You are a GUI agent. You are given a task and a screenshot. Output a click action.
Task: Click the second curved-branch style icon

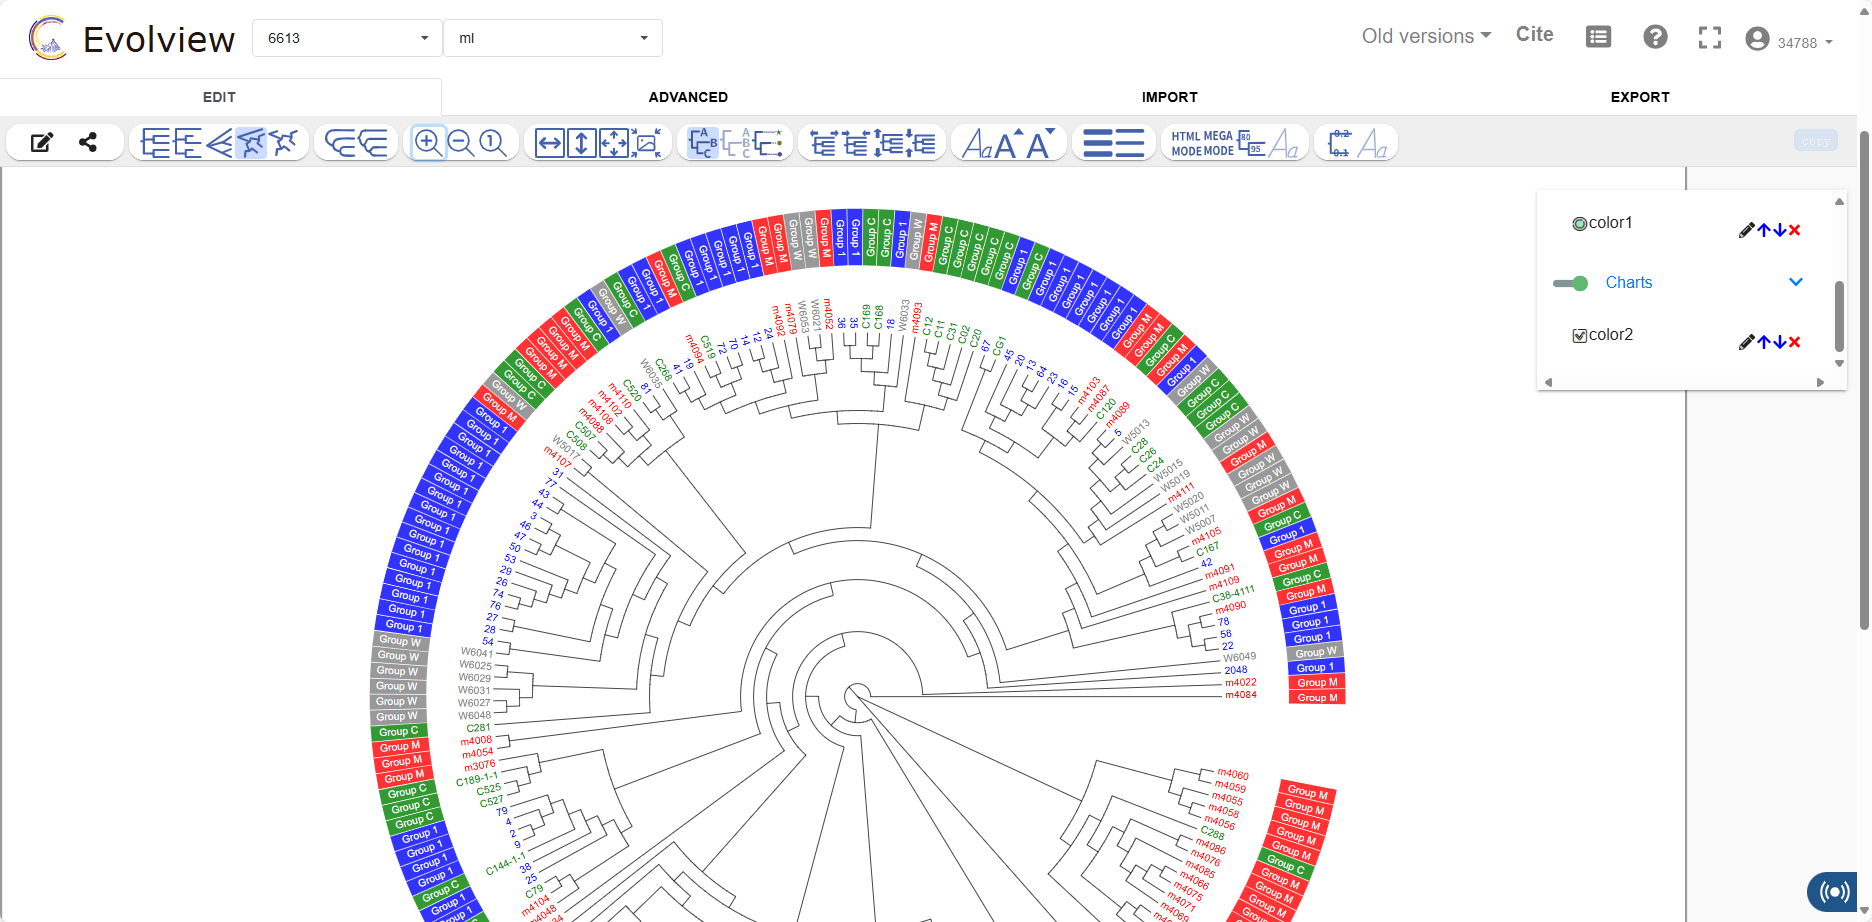coord(373,143)
